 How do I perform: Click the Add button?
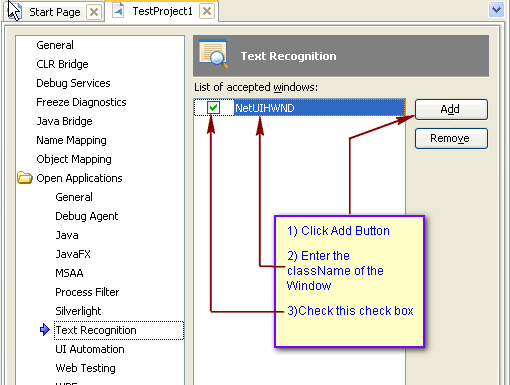pos(451,109)
